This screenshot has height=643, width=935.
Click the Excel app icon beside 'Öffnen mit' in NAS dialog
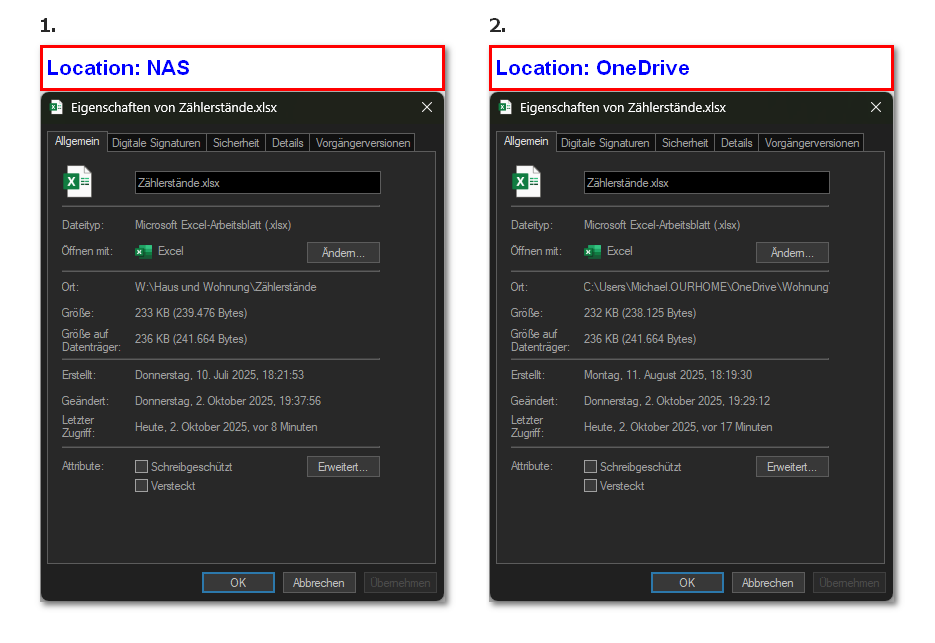click(144, 252)
